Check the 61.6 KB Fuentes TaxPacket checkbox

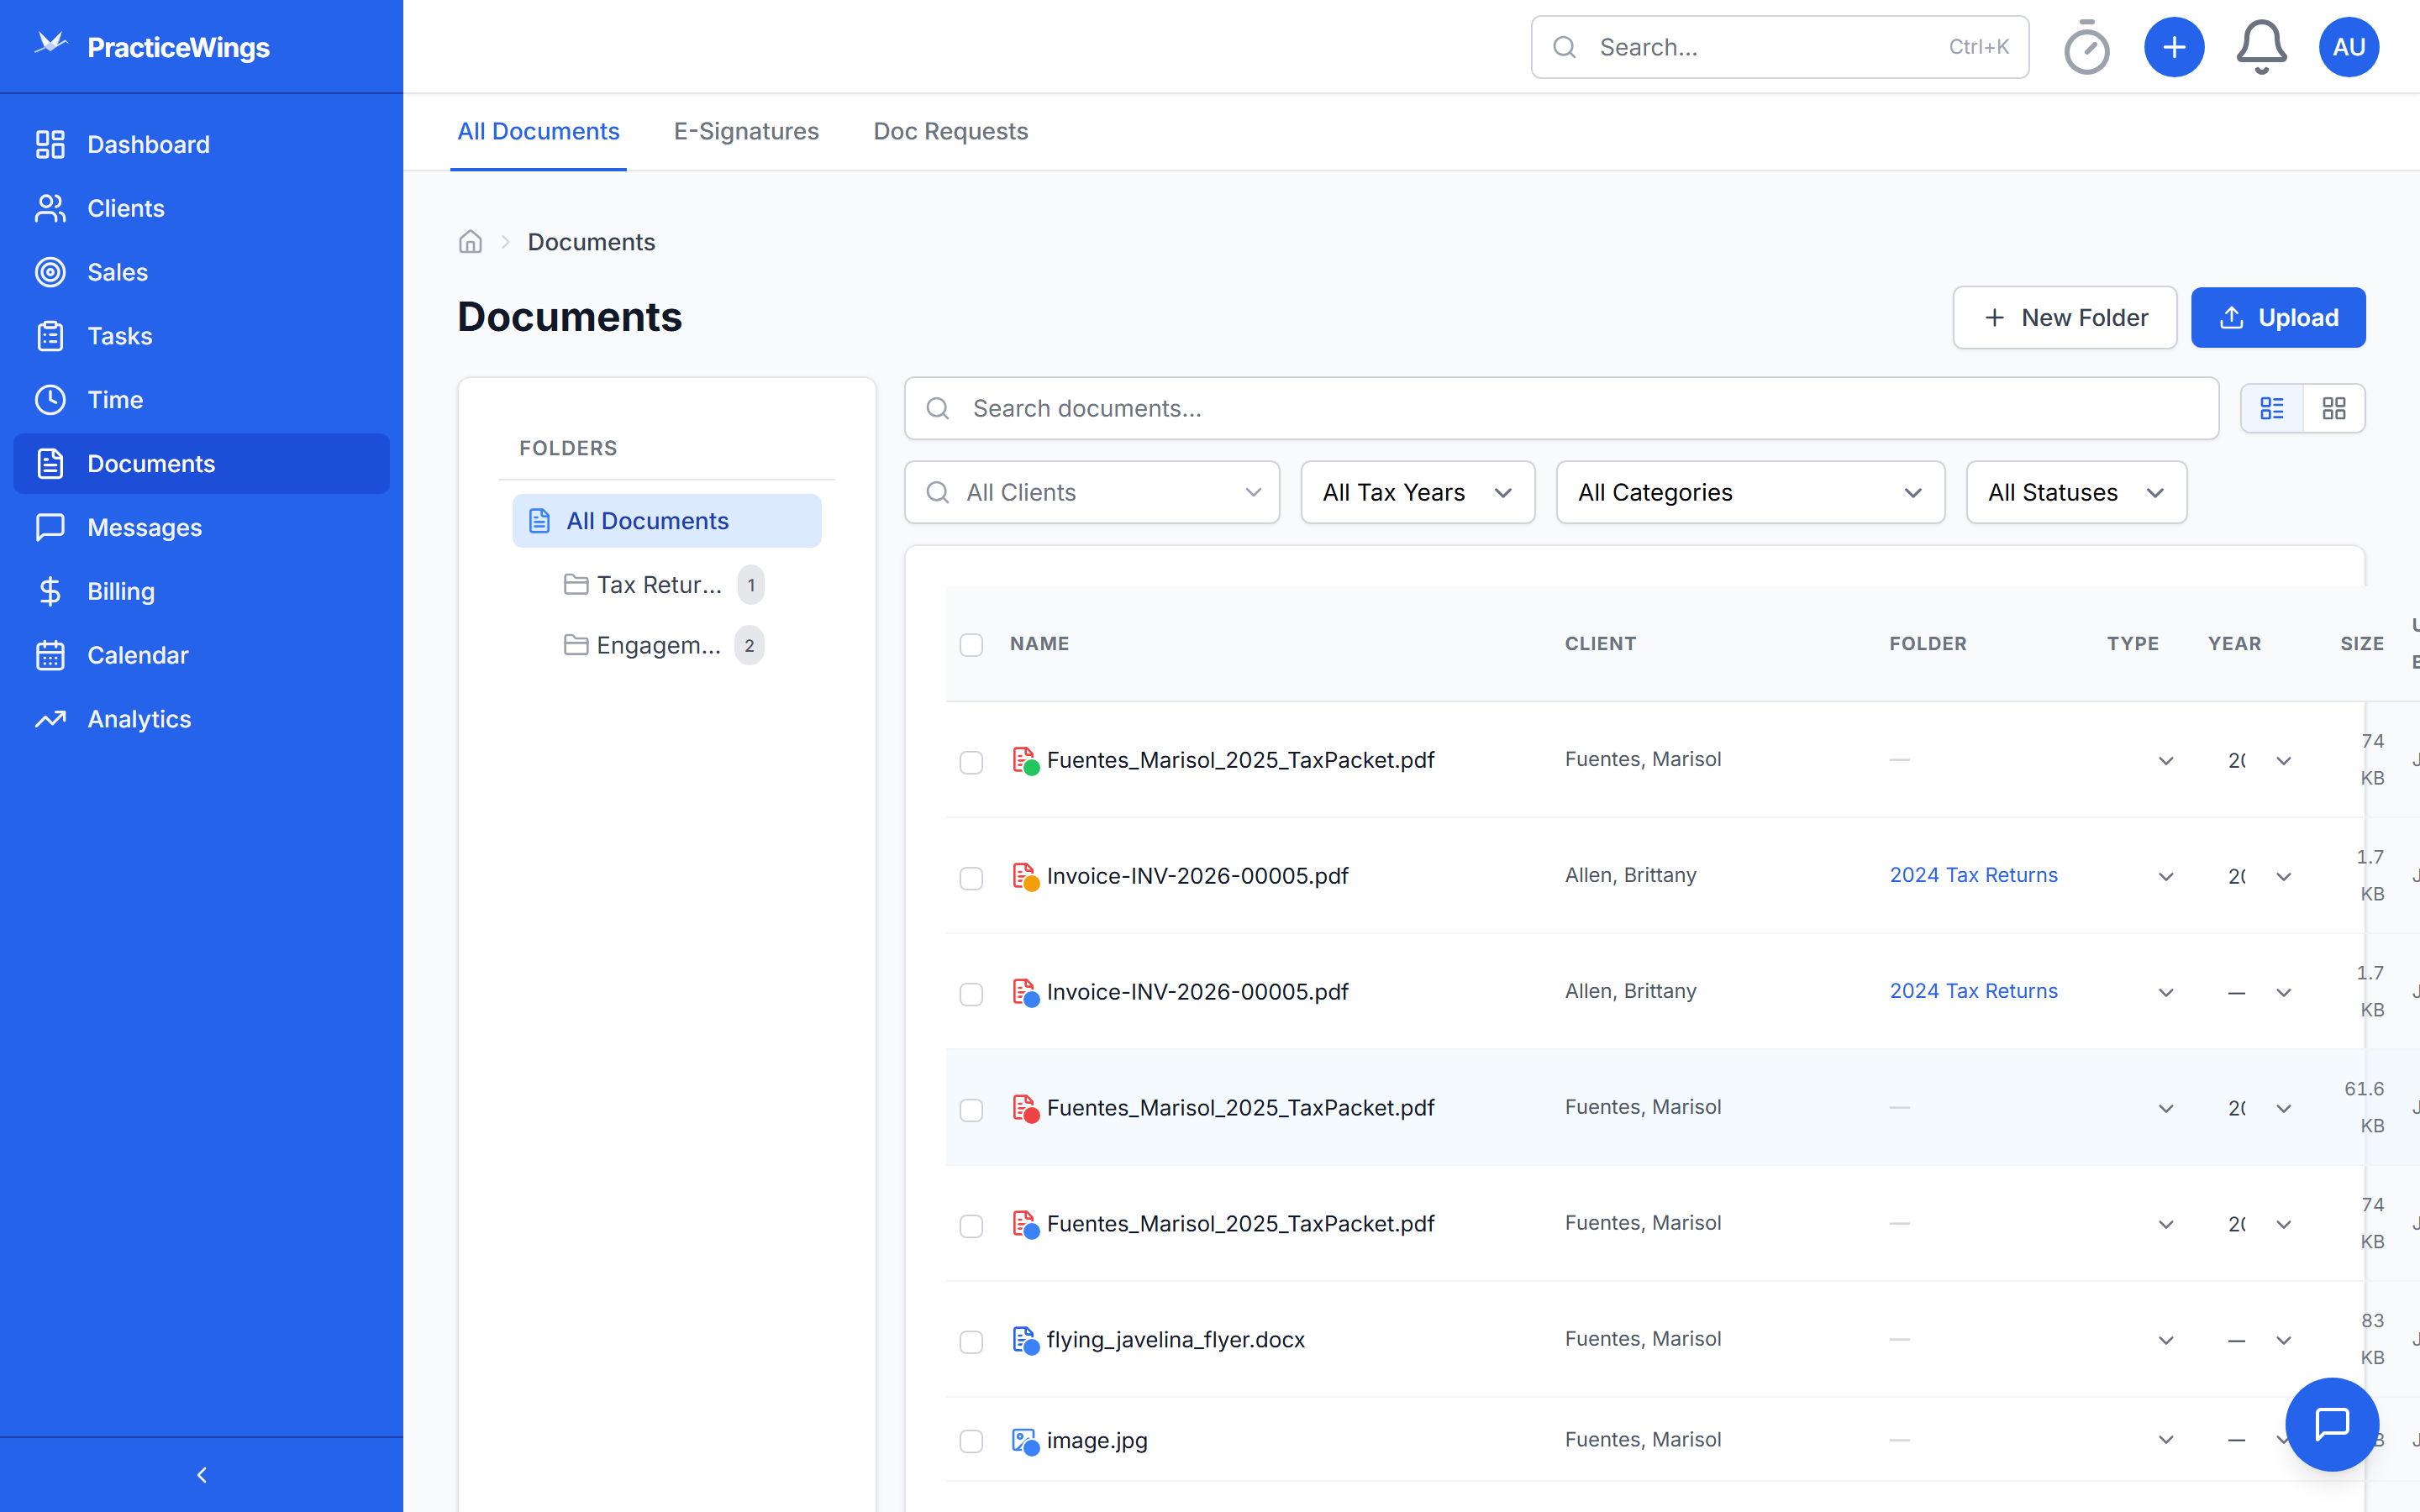coord(971,1110)
